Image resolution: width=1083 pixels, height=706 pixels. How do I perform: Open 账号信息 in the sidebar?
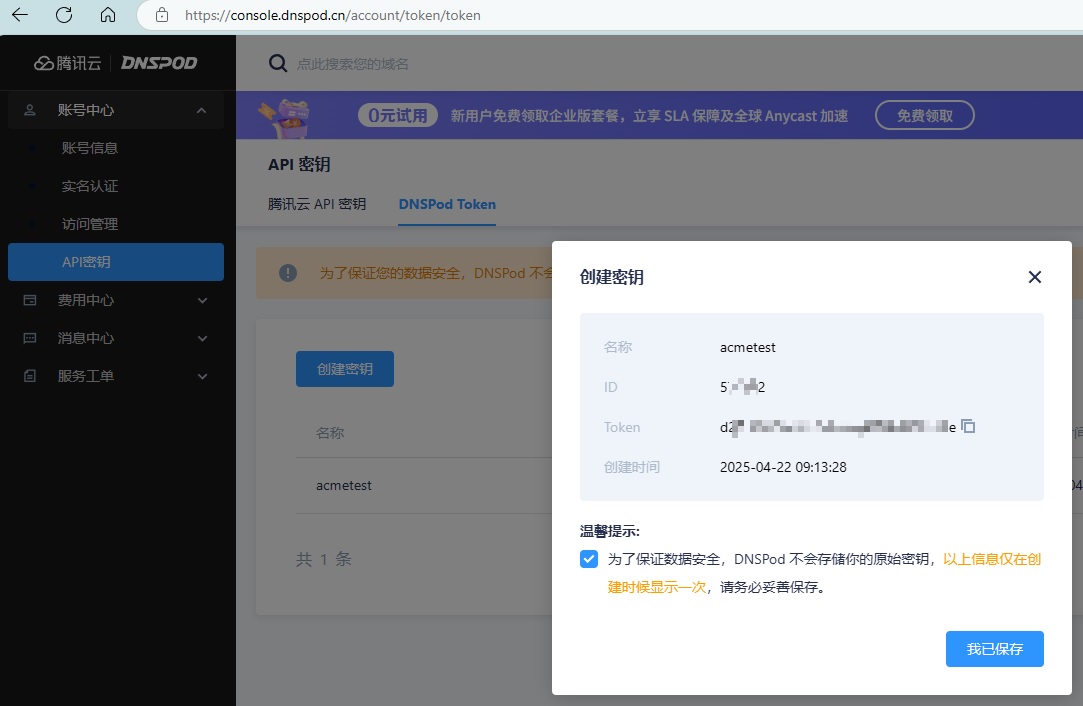(90, 148)
